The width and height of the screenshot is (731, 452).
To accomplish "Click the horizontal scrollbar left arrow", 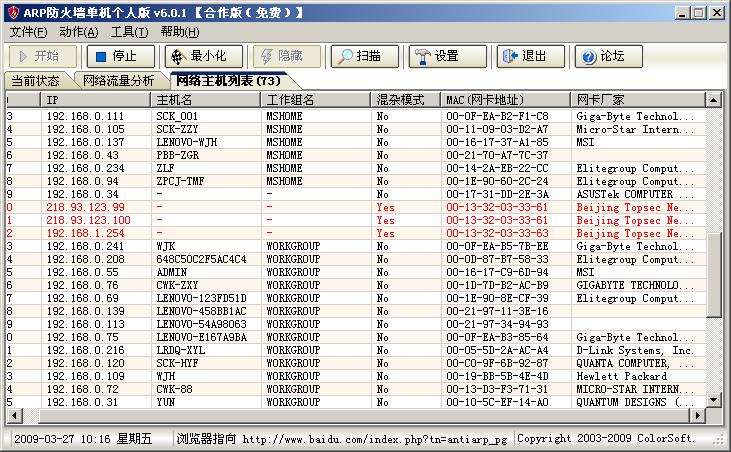I will (x=14, y=415).
